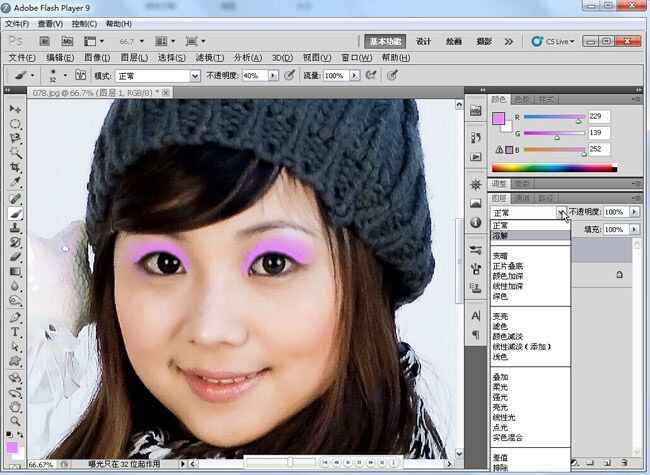Choose 叠加 blend mode from list

click(x=500, y=377)
